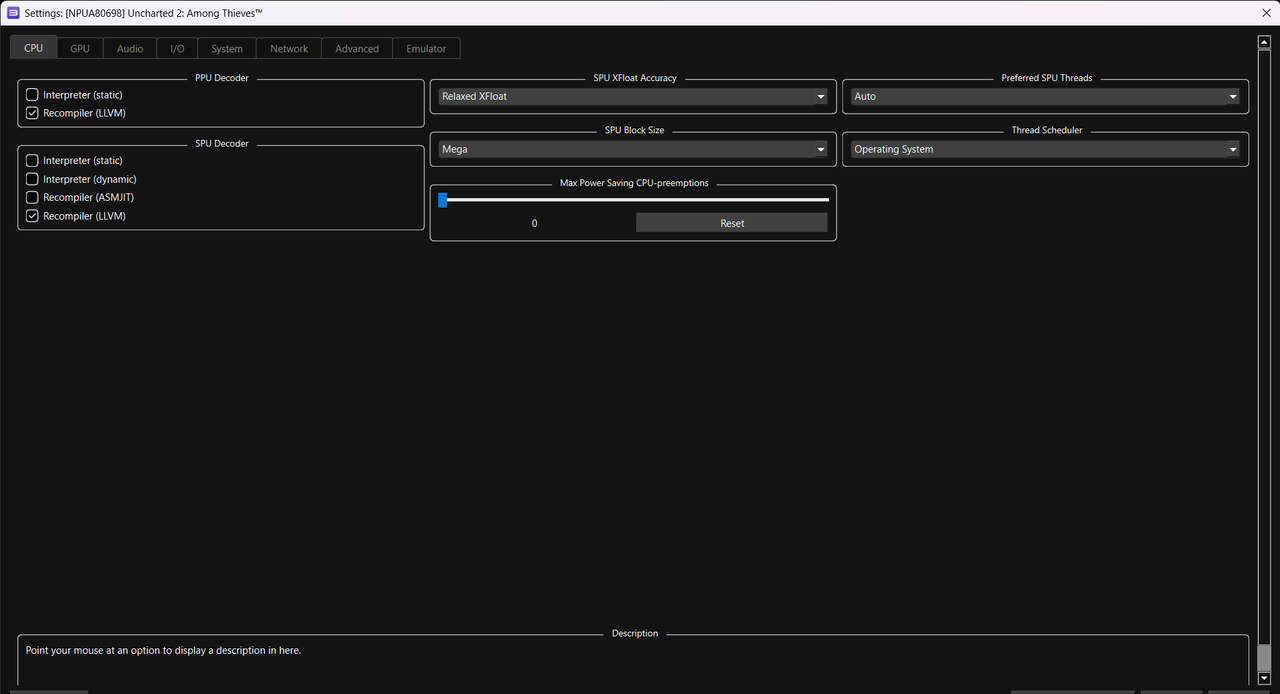Click the Max Power Saving CPU-preemptions slider handle
Viewport: 1280px width, 694px height.
click(443, 200)
